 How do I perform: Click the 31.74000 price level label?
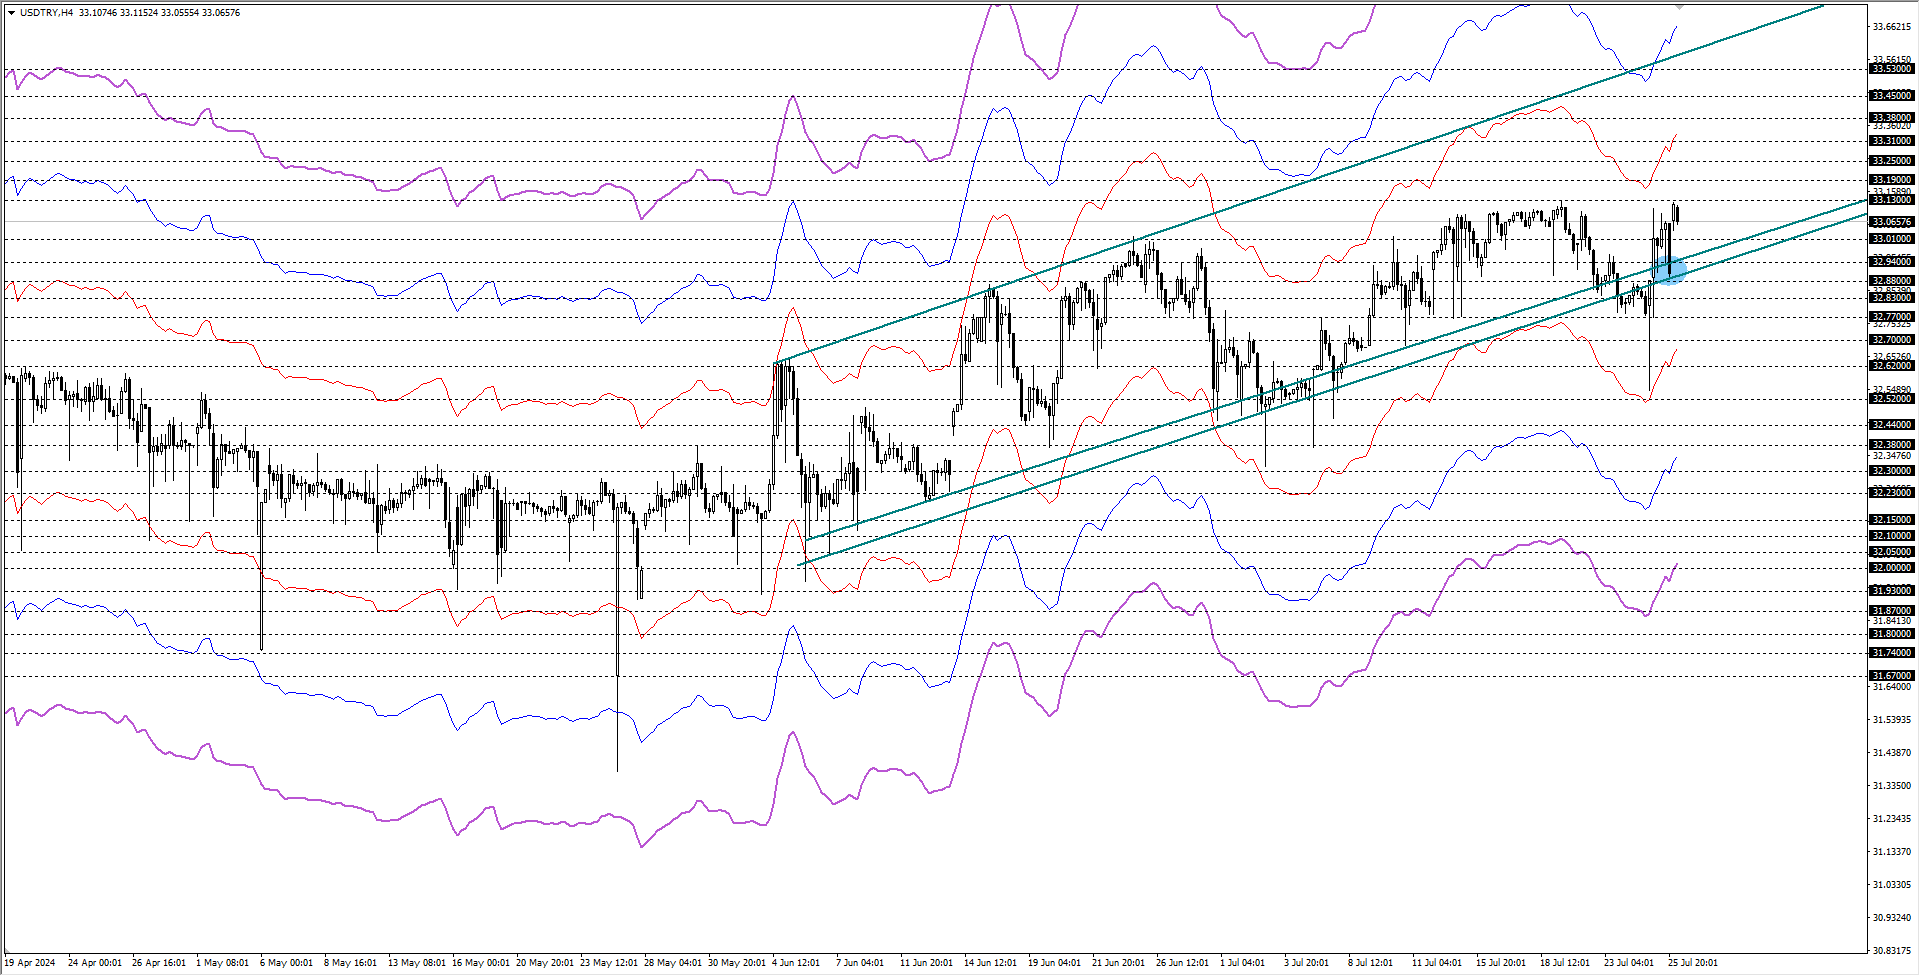1891,653
